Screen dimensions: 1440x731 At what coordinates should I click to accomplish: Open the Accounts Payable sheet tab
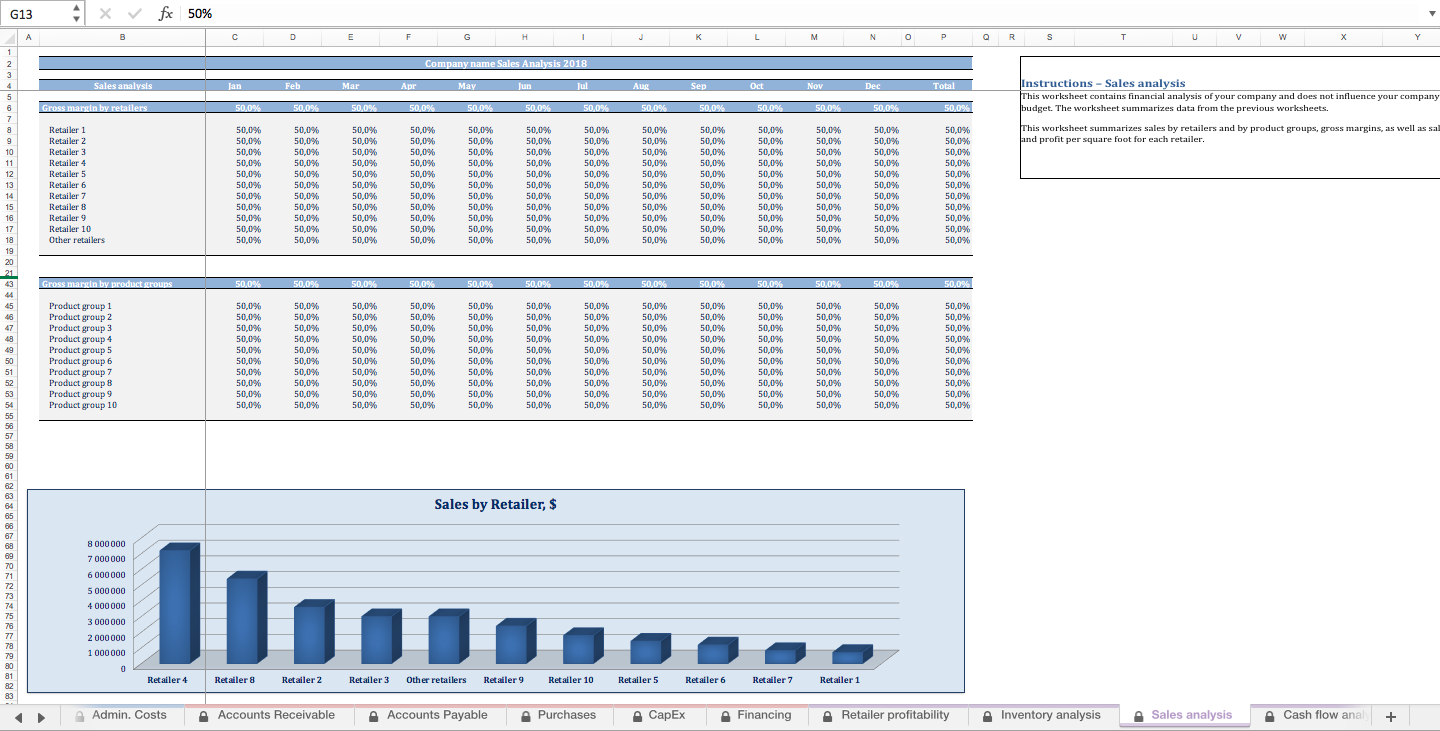click(428, 715)
